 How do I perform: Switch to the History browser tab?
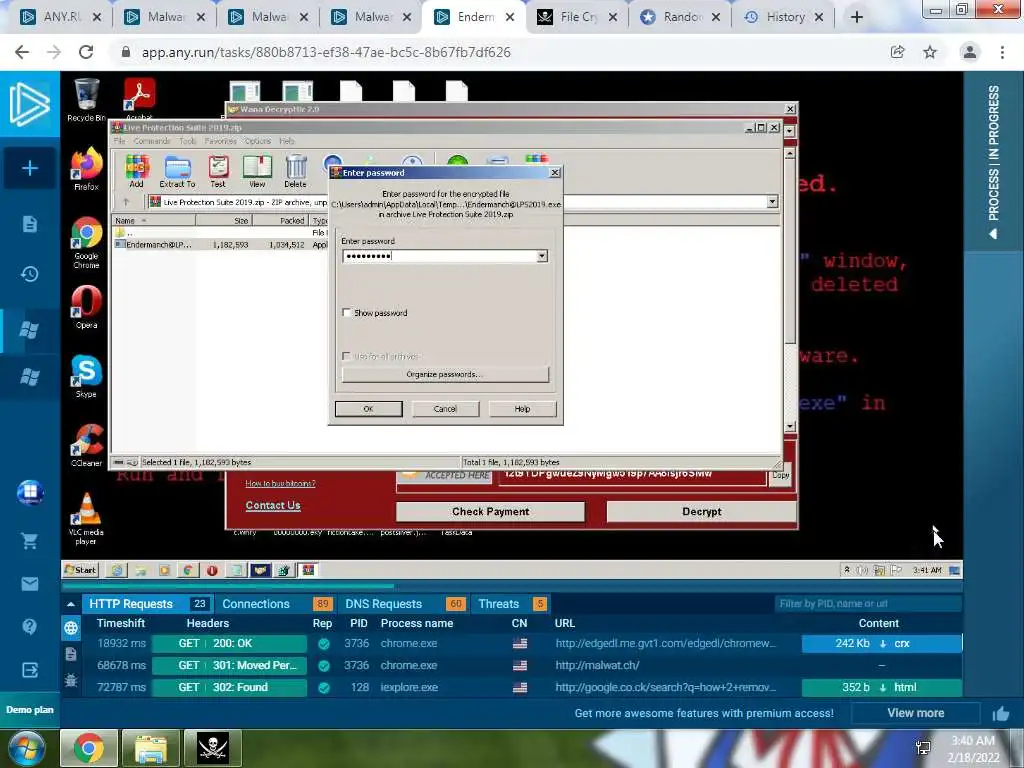(x=783, y=17)
